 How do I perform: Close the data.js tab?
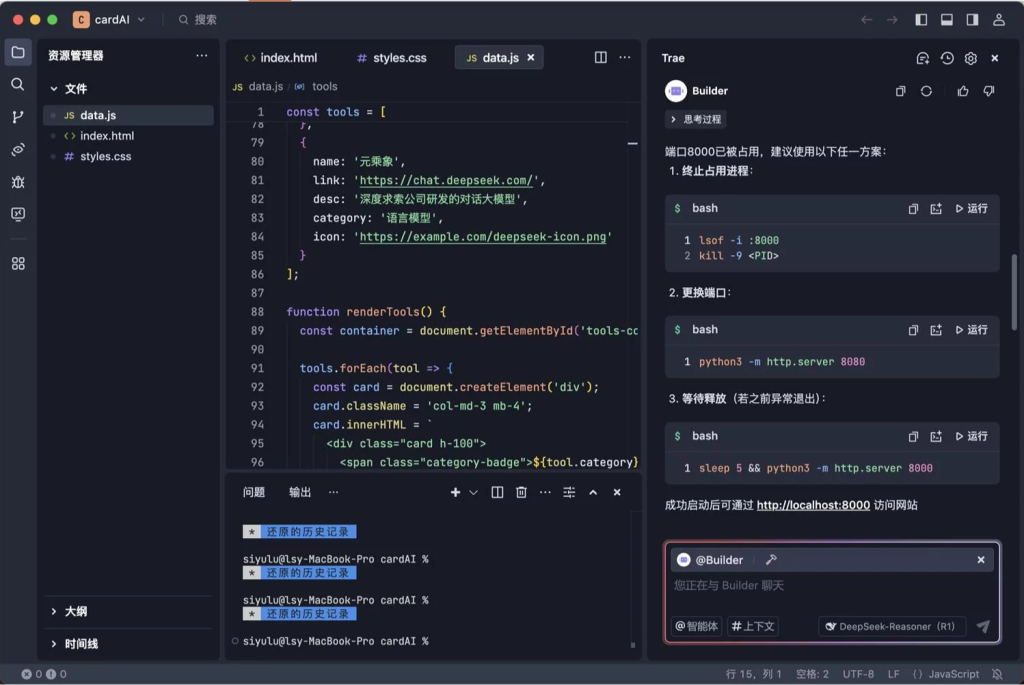tap(531, 57)
